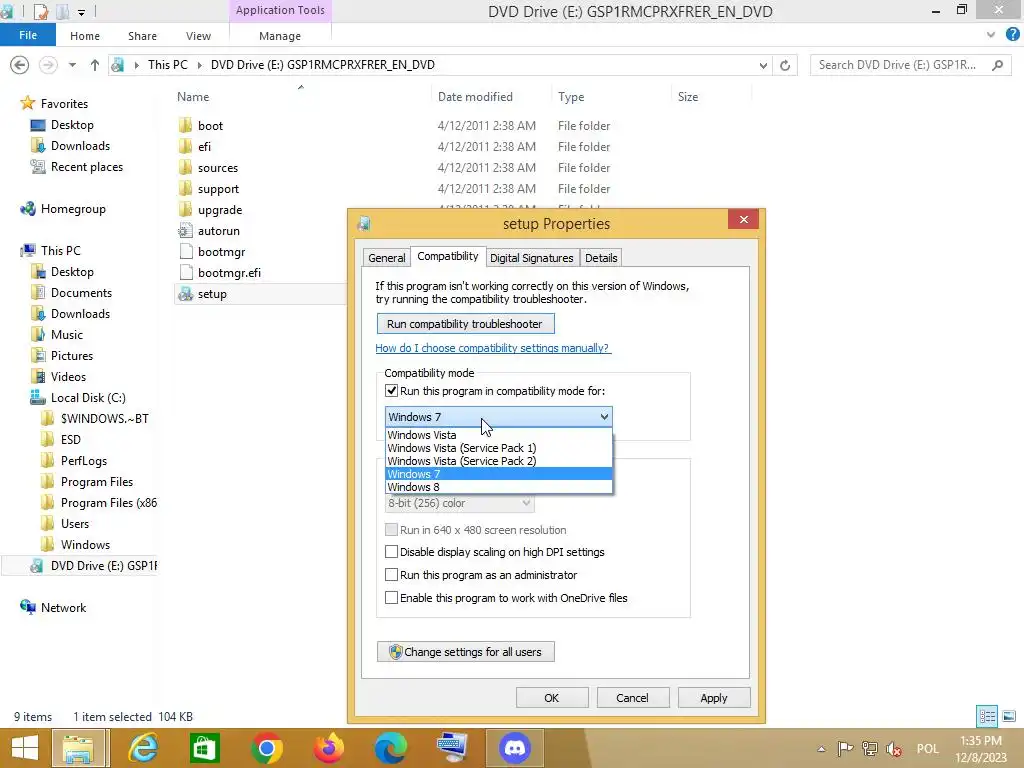
Task: Launch Google Chrome from taskbar
Action: [266, 748]
